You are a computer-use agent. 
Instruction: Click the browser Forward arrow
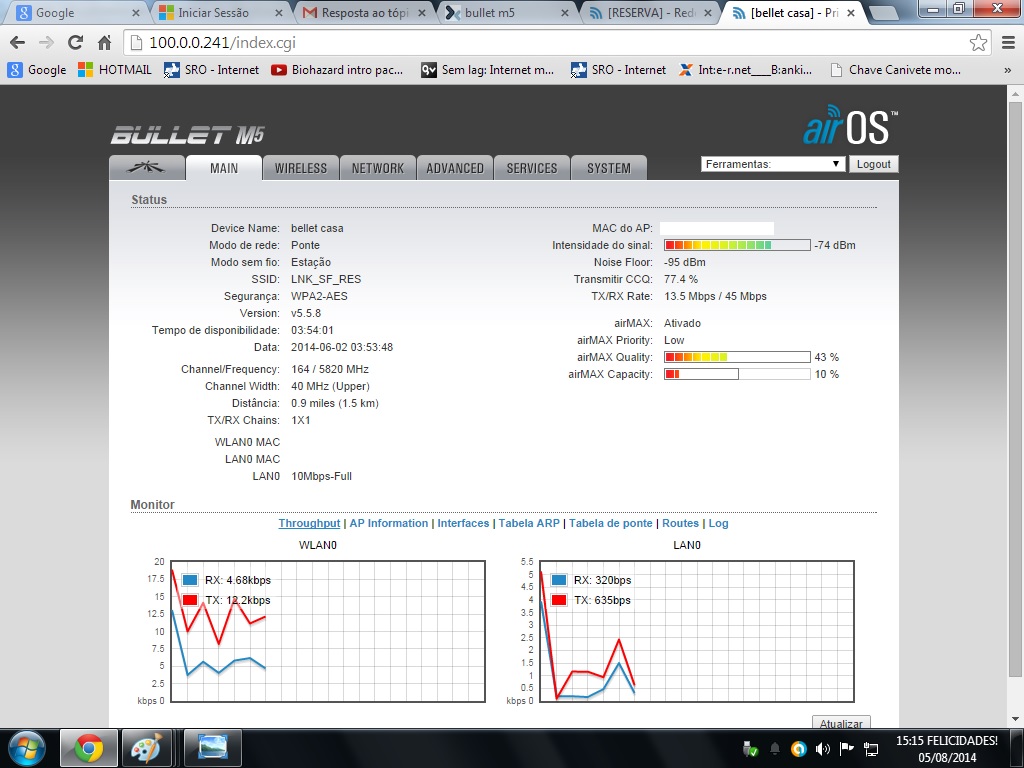point(46,43)
